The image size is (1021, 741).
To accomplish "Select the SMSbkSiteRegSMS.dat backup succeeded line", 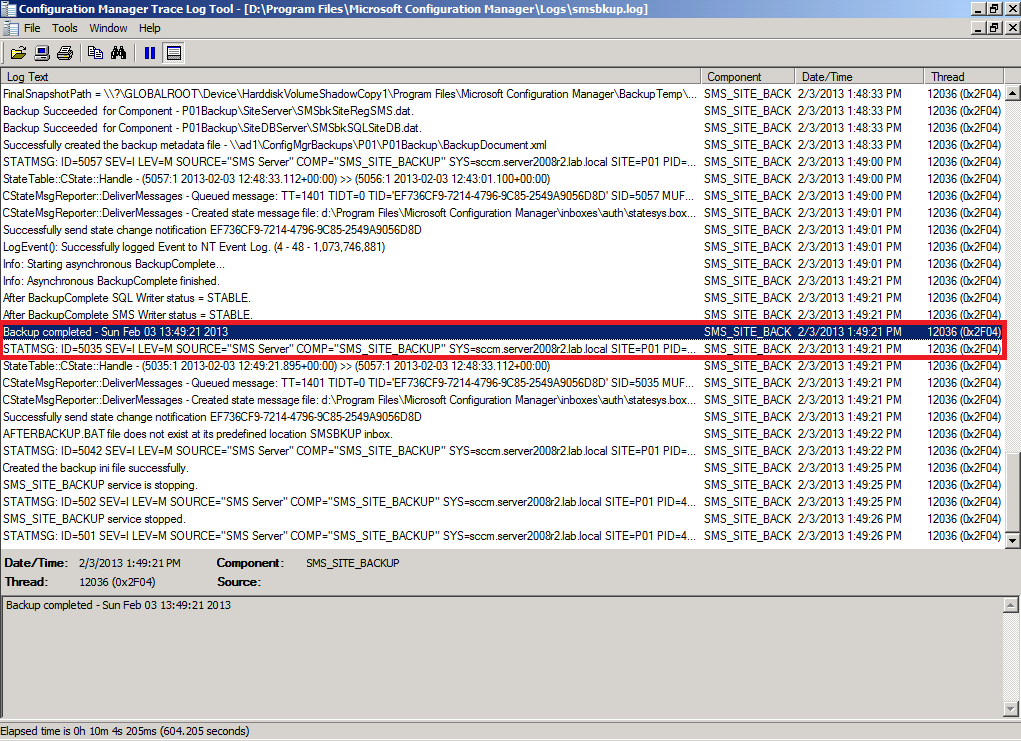I will (502, 111).
